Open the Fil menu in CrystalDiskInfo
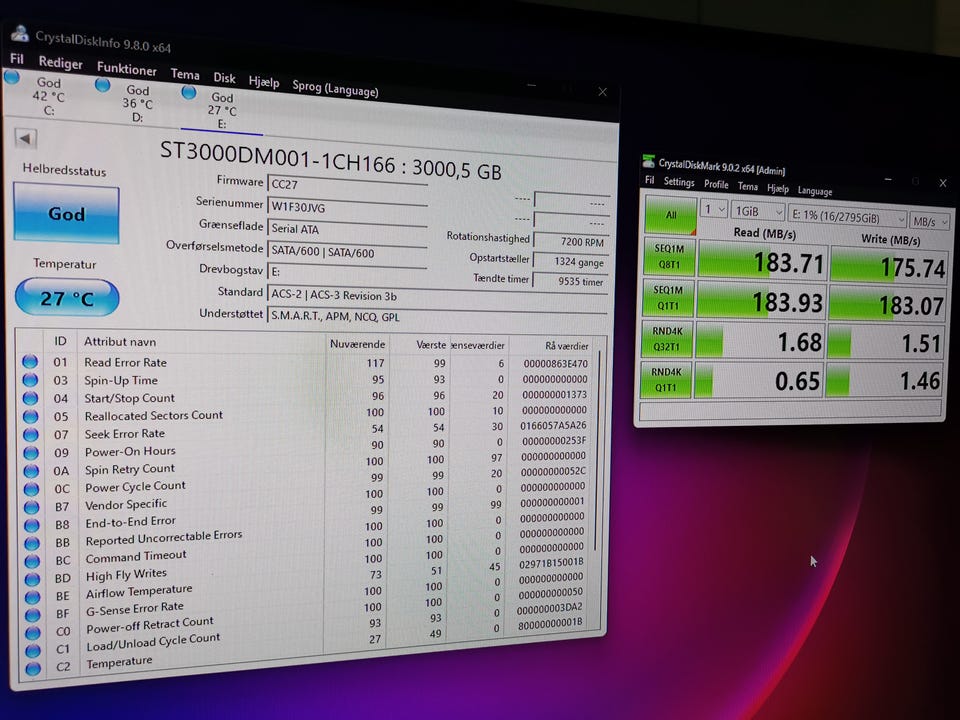The width and height of the screenshot is (960, 720). (x=17, y=59)
